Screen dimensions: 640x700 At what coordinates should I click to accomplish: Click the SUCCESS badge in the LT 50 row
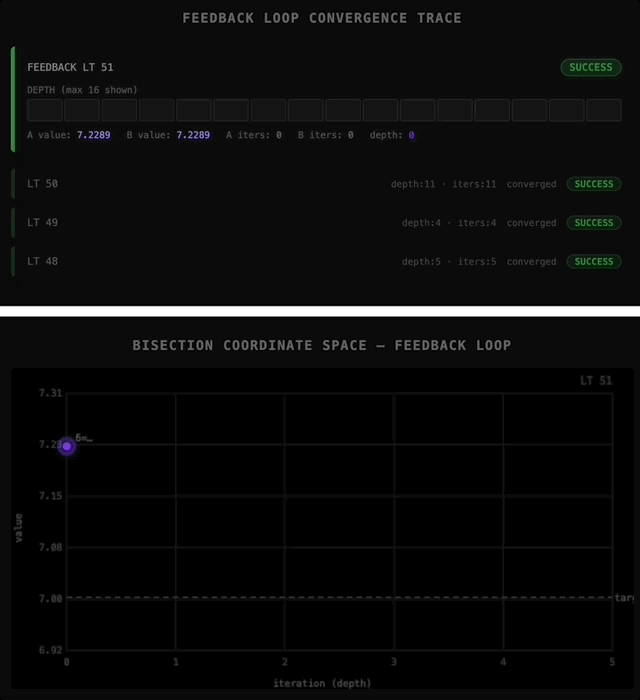[x=594, y=184]
